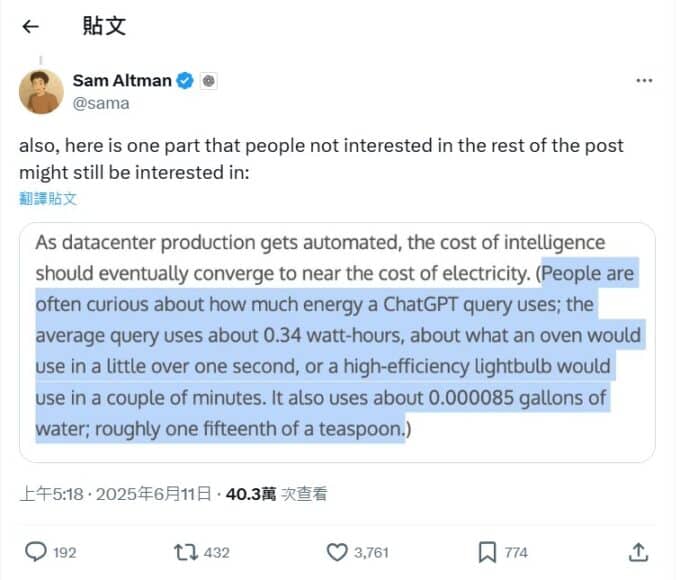Screen dimensions: 680x580
Task: Click the back arrow at top
Action: coord(30,28)
